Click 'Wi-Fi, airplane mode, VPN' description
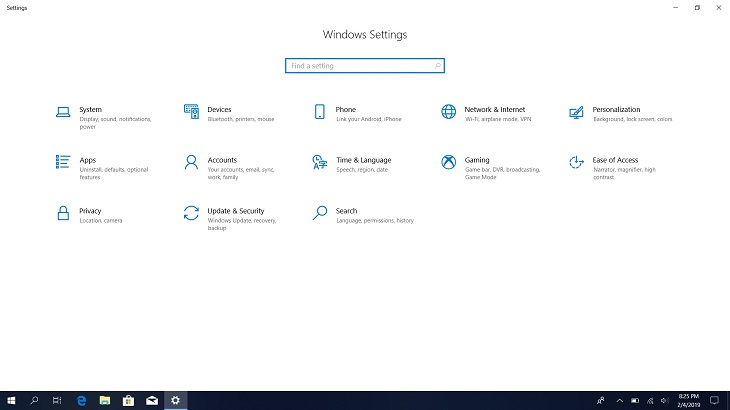Screen dimensions: 730x410 coord(498,119)
